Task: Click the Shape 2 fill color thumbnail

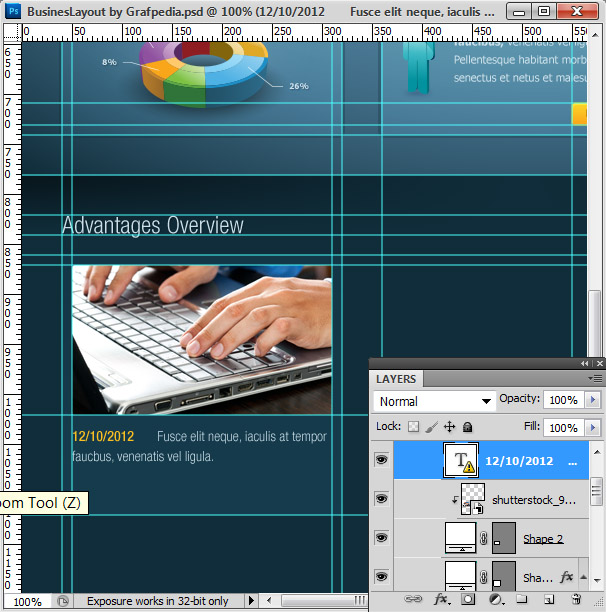Action: [460, 538]
